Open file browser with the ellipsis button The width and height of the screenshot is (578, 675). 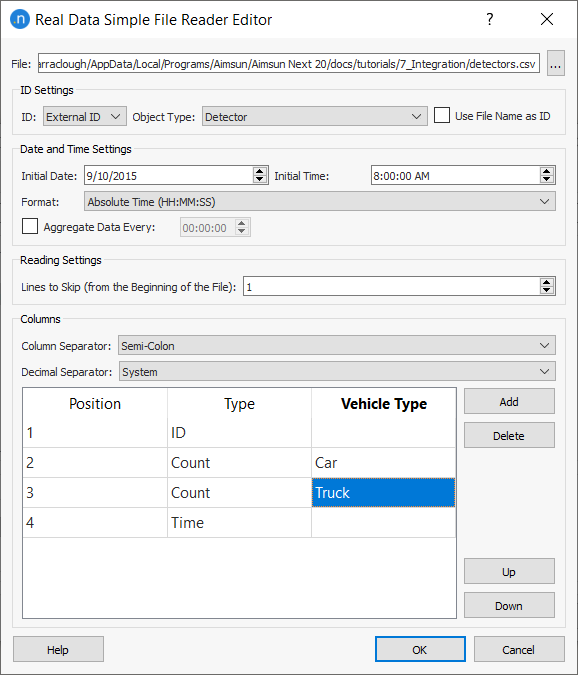556,64
